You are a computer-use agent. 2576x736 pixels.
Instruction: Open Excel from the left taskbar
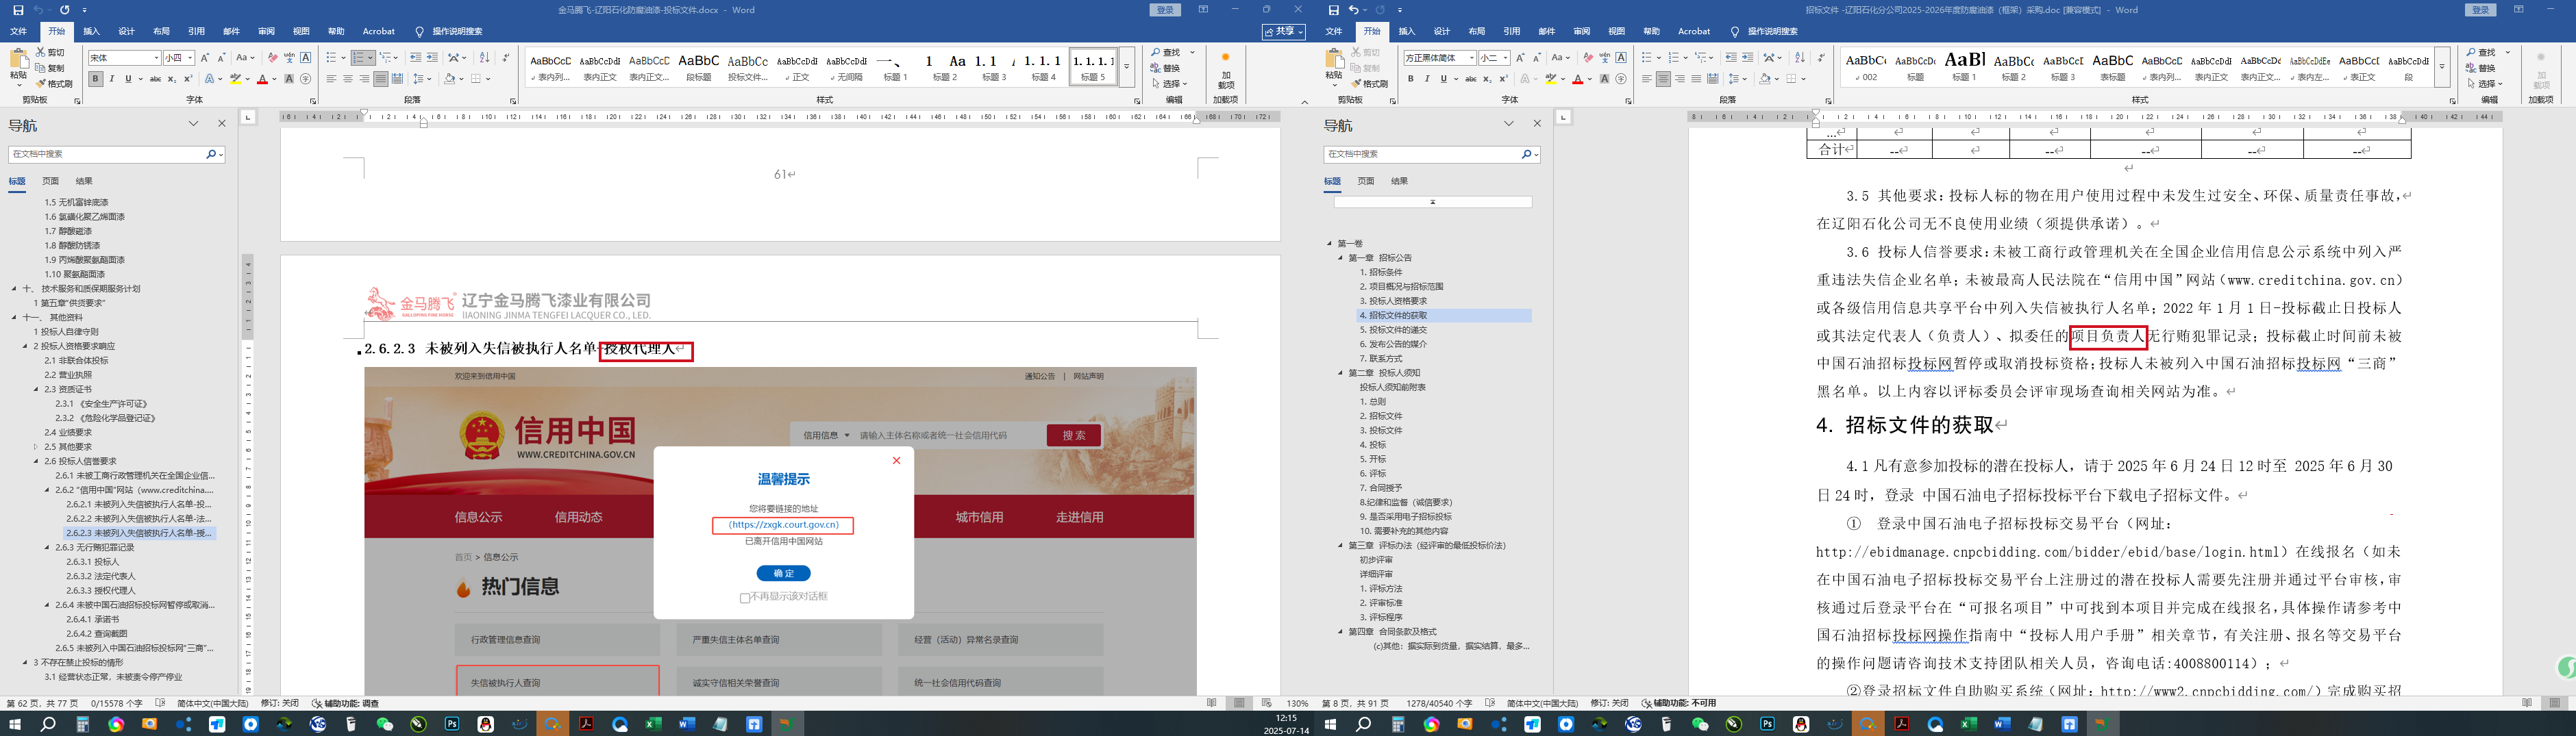click(653, 724)
